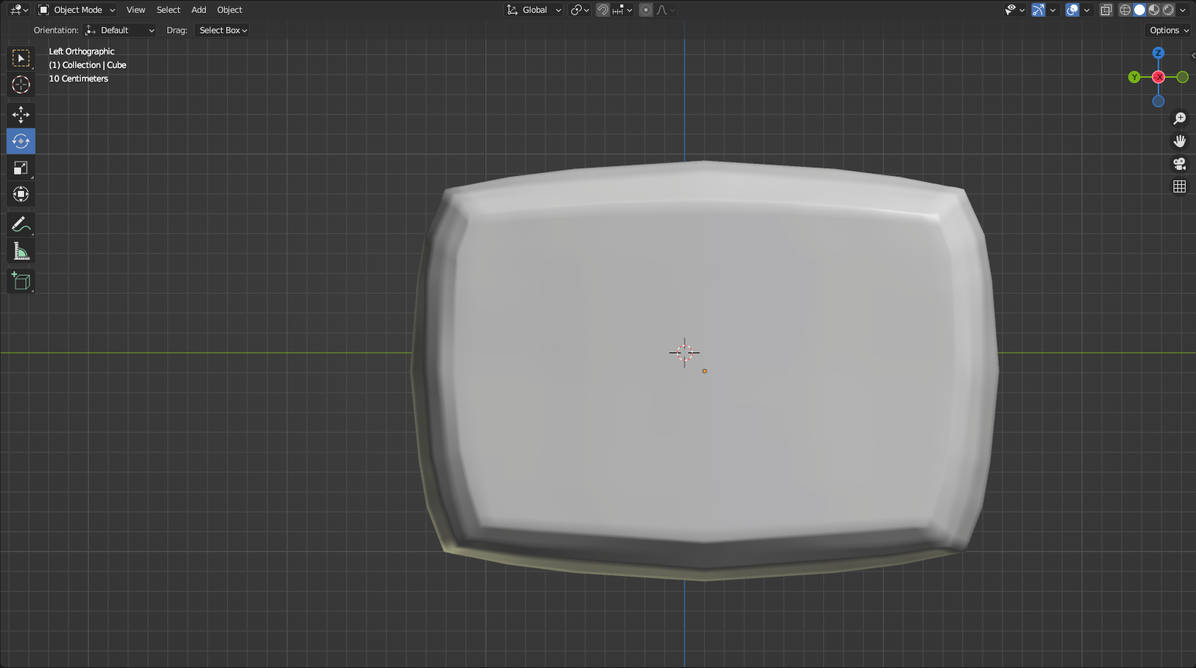Pick the Rotate tool in toolbar

point(21,141)
